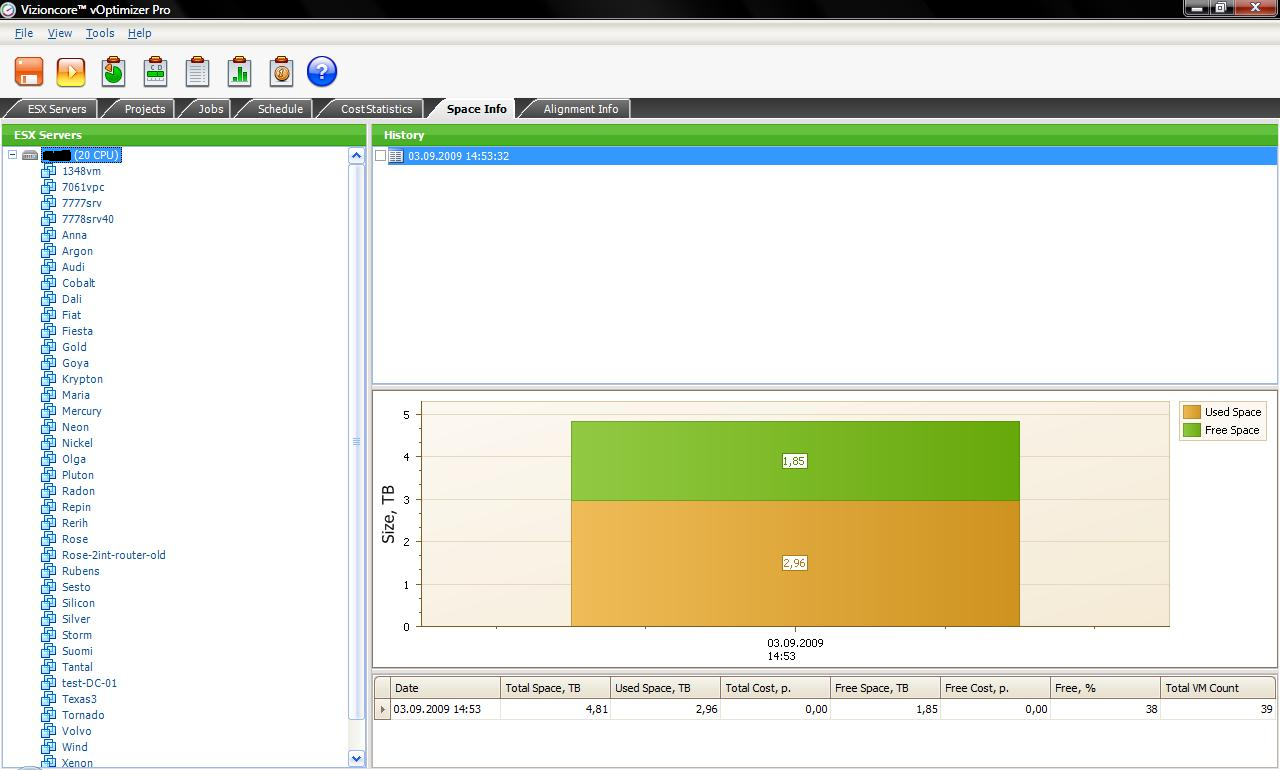
Task: Tick the checkbox for history entry 03.09.2009 14:53:32
Action: pos(380,156)
